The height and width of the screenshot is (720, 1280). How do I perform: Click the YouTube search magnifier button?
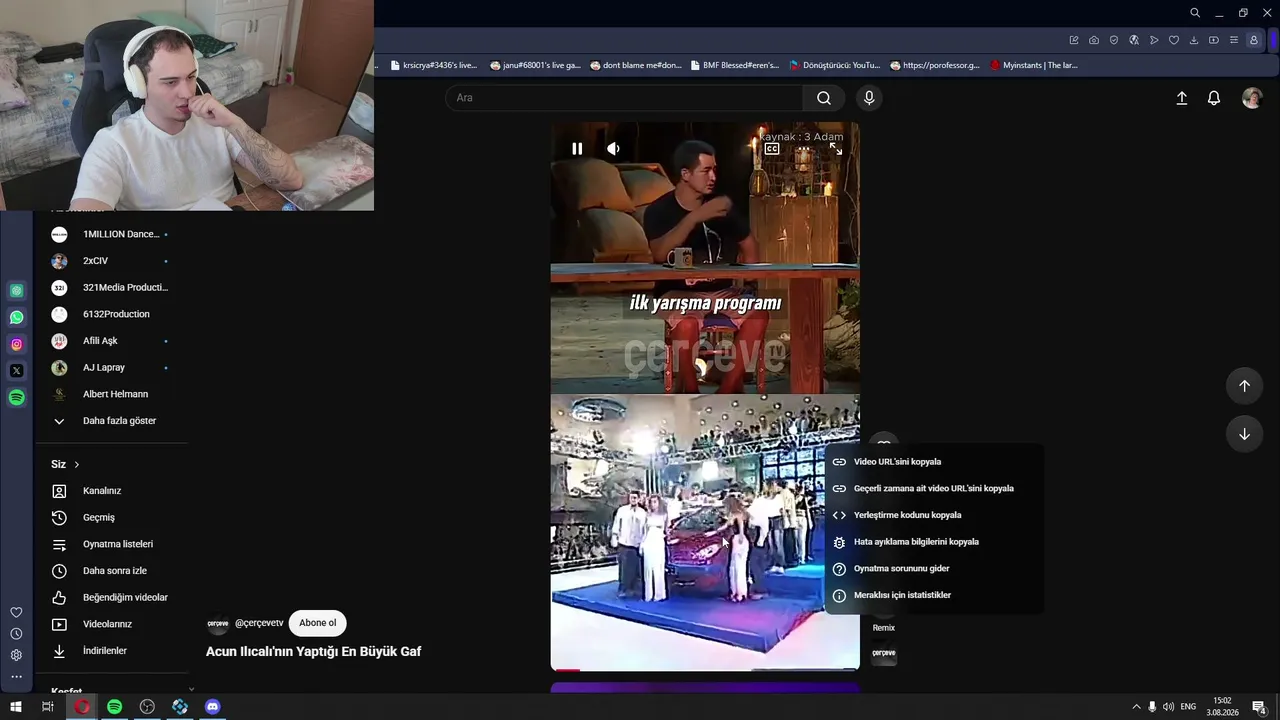click(x=824, y=98)
